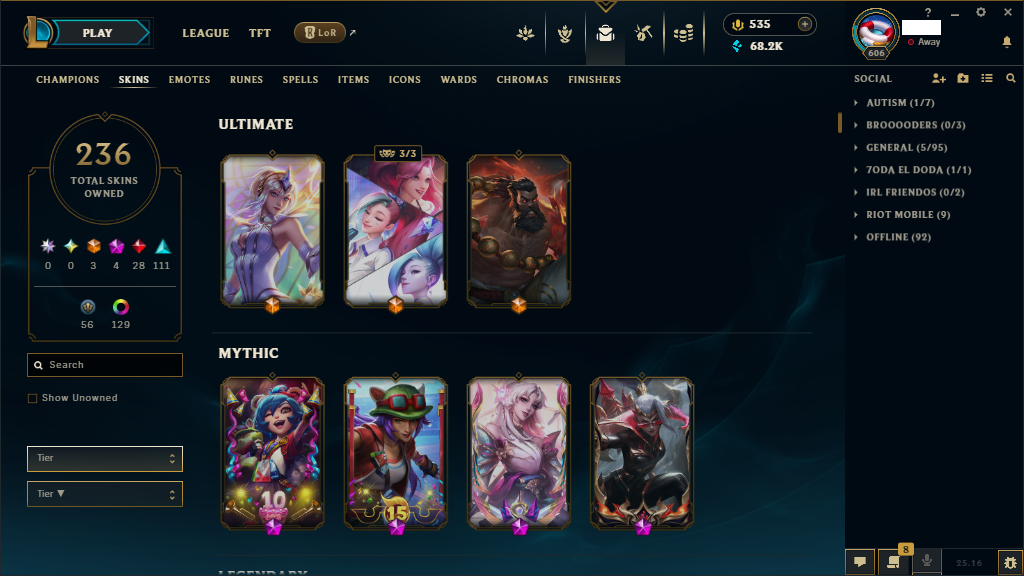
Task: Open the TFT link
Action: tap(259, 33)
